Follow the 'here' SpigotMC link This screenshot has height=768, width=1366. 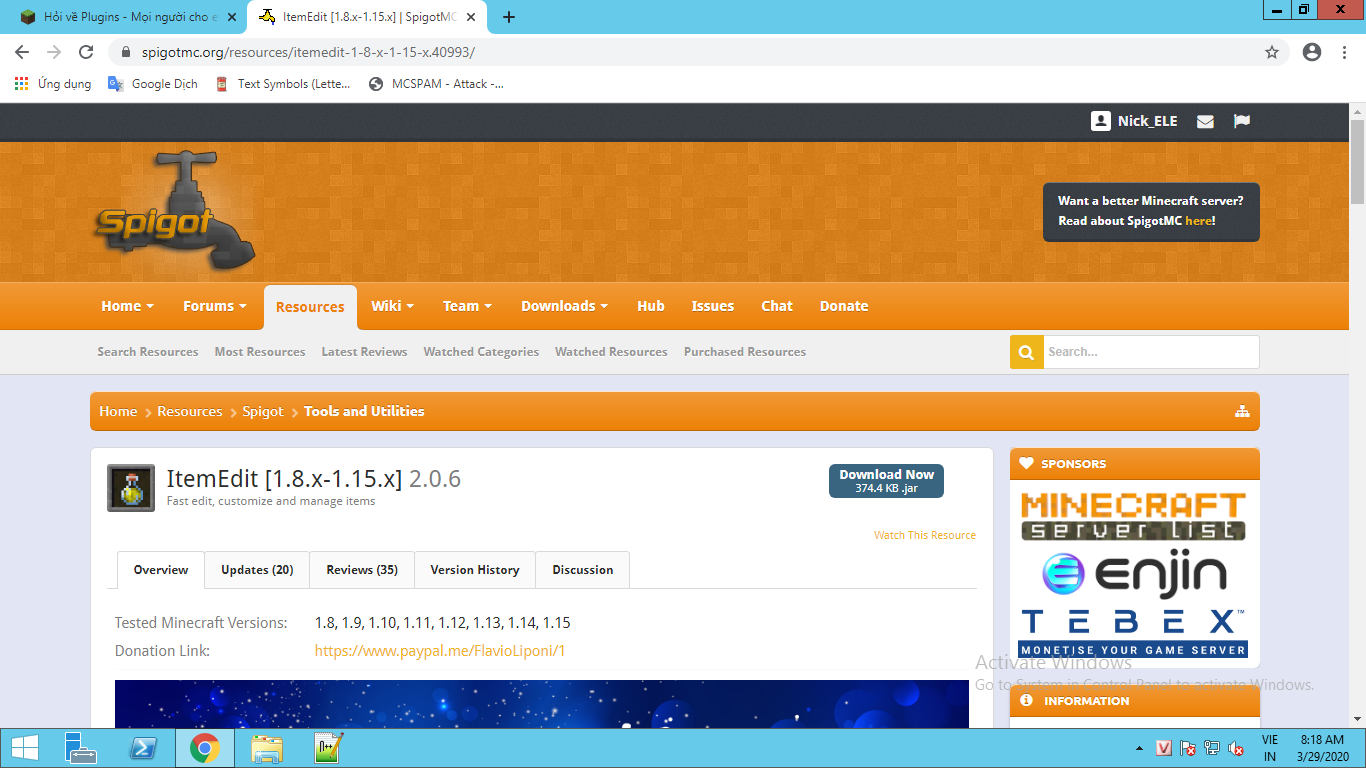(1198, 221)
